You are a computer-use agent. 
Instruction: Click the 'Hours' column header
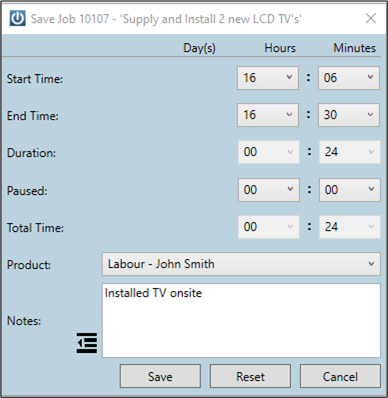[280, 48]
